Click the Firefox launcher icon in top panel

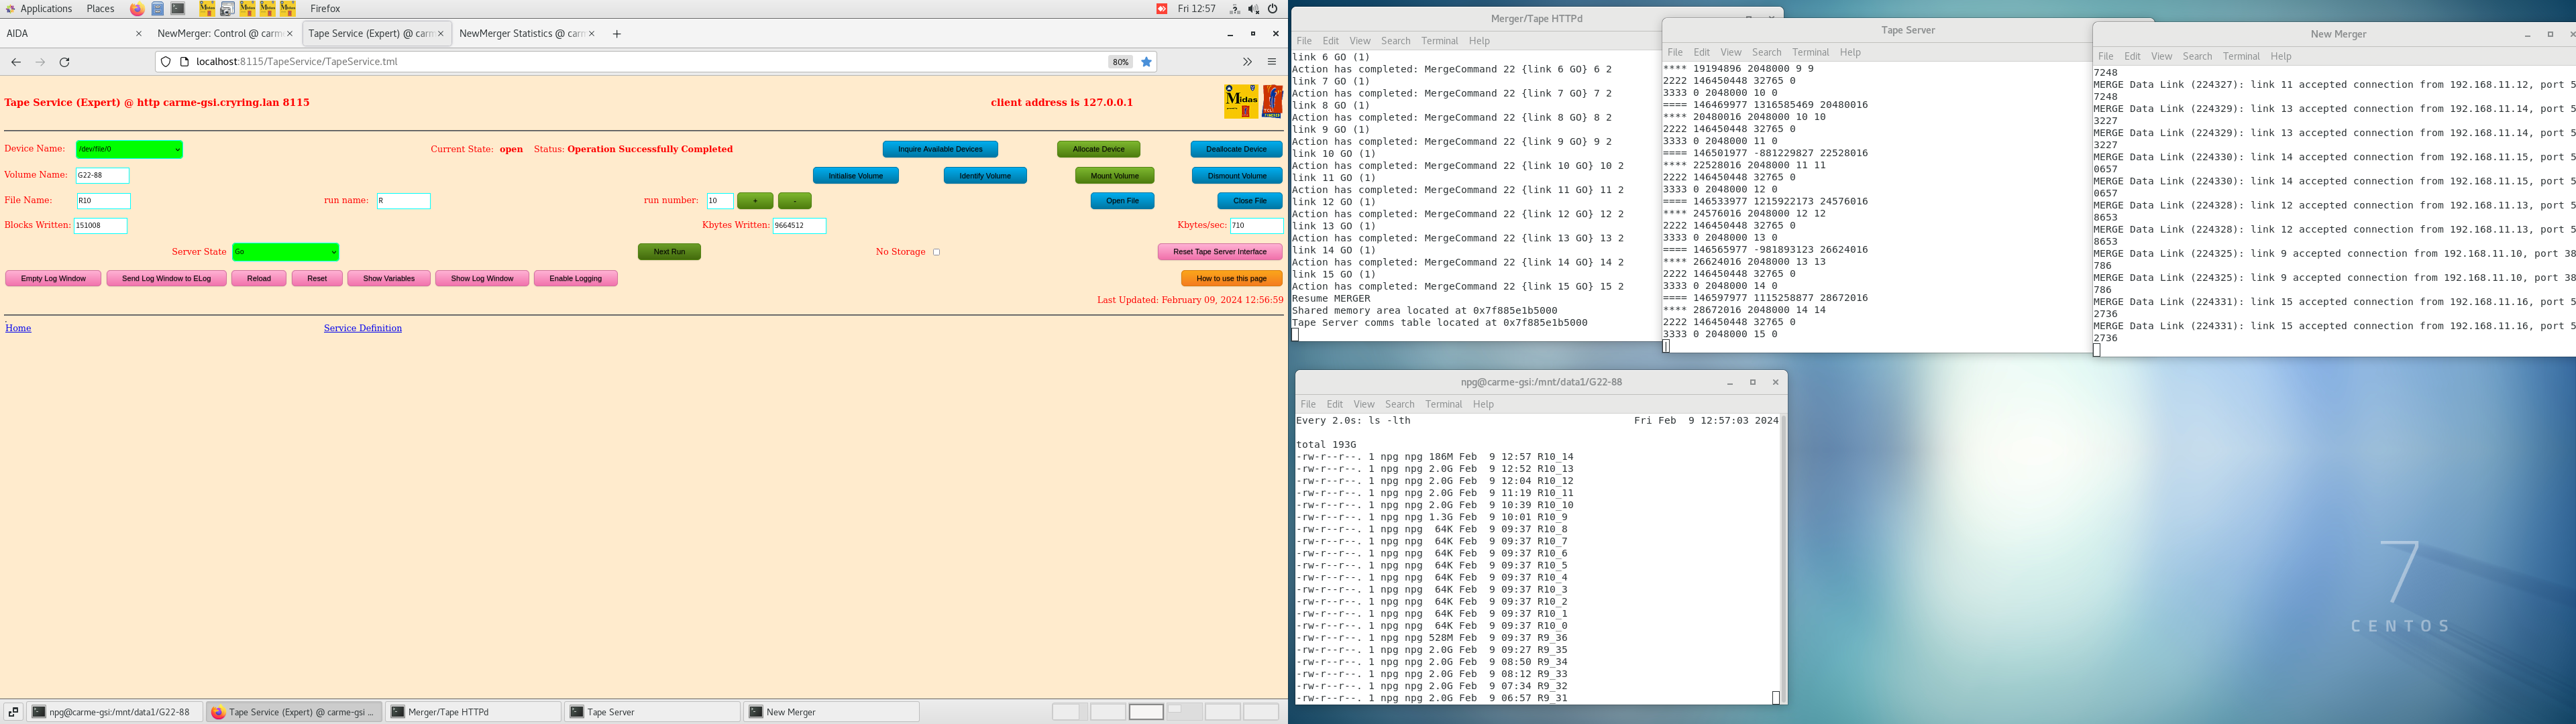coord(137,9)
